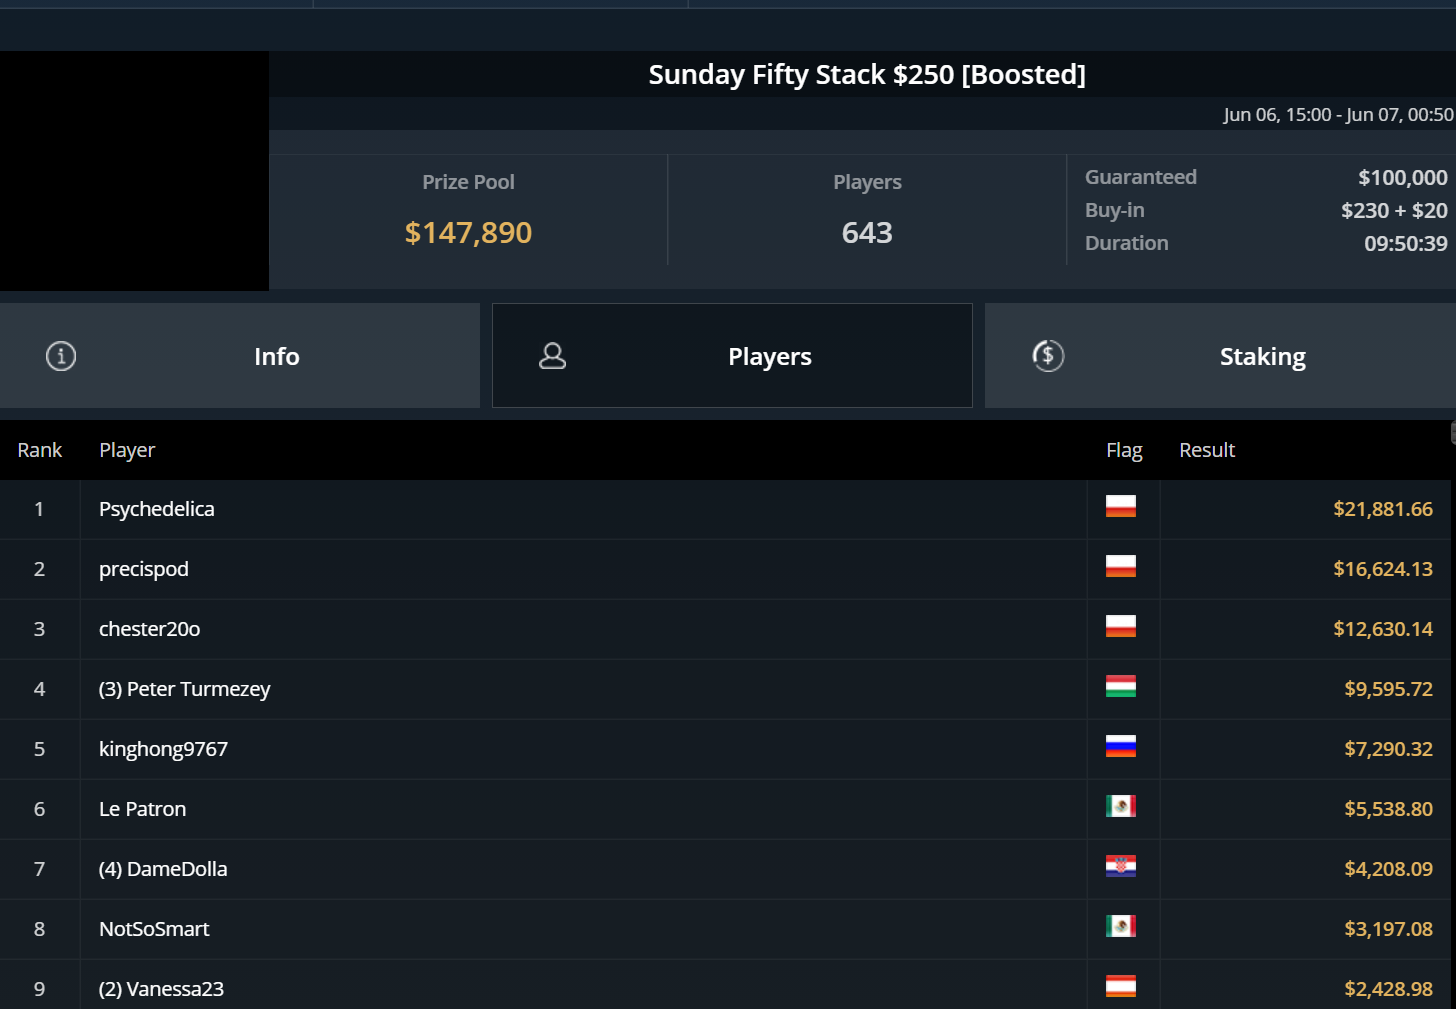
Task: Click the $21,881.66 first-place result
Action: click(1382, 509)
